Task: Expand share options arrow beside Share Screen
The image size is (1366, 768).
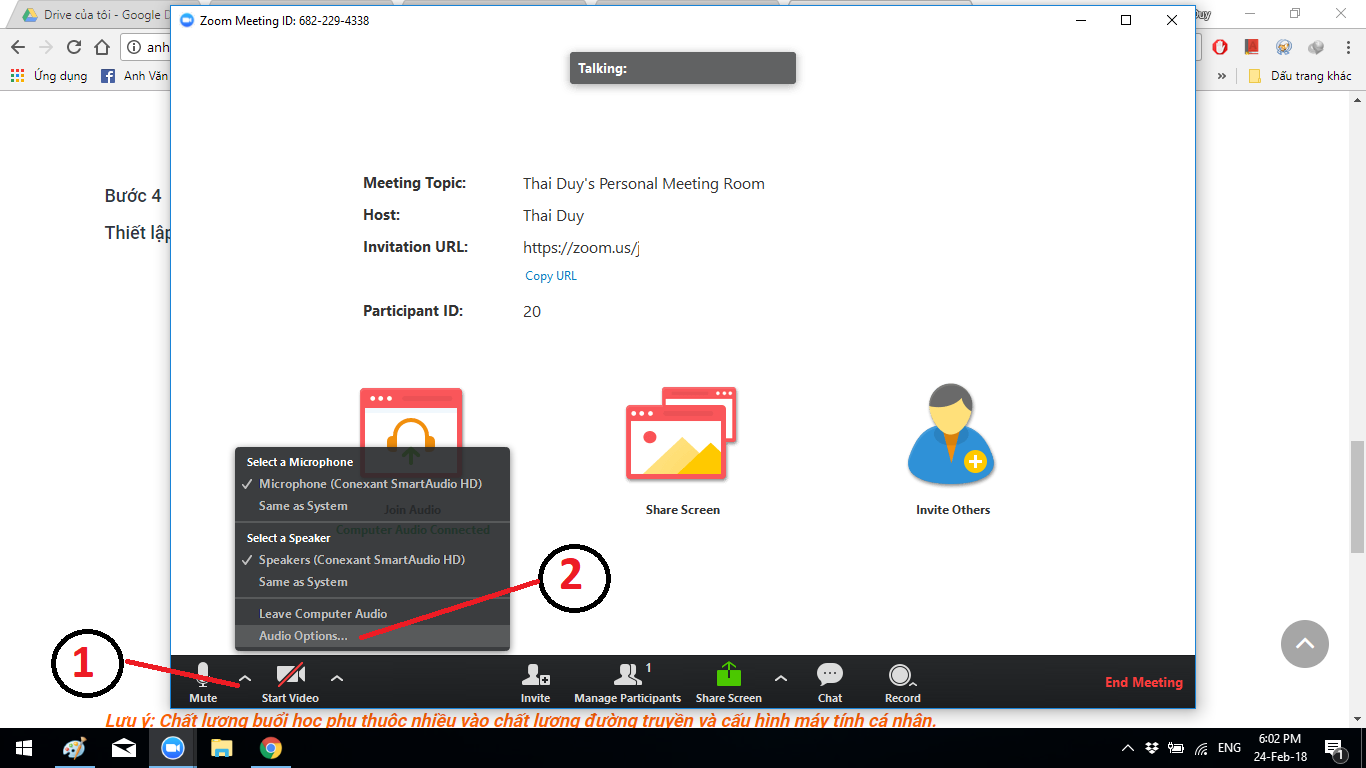Action: coord(781,677)
